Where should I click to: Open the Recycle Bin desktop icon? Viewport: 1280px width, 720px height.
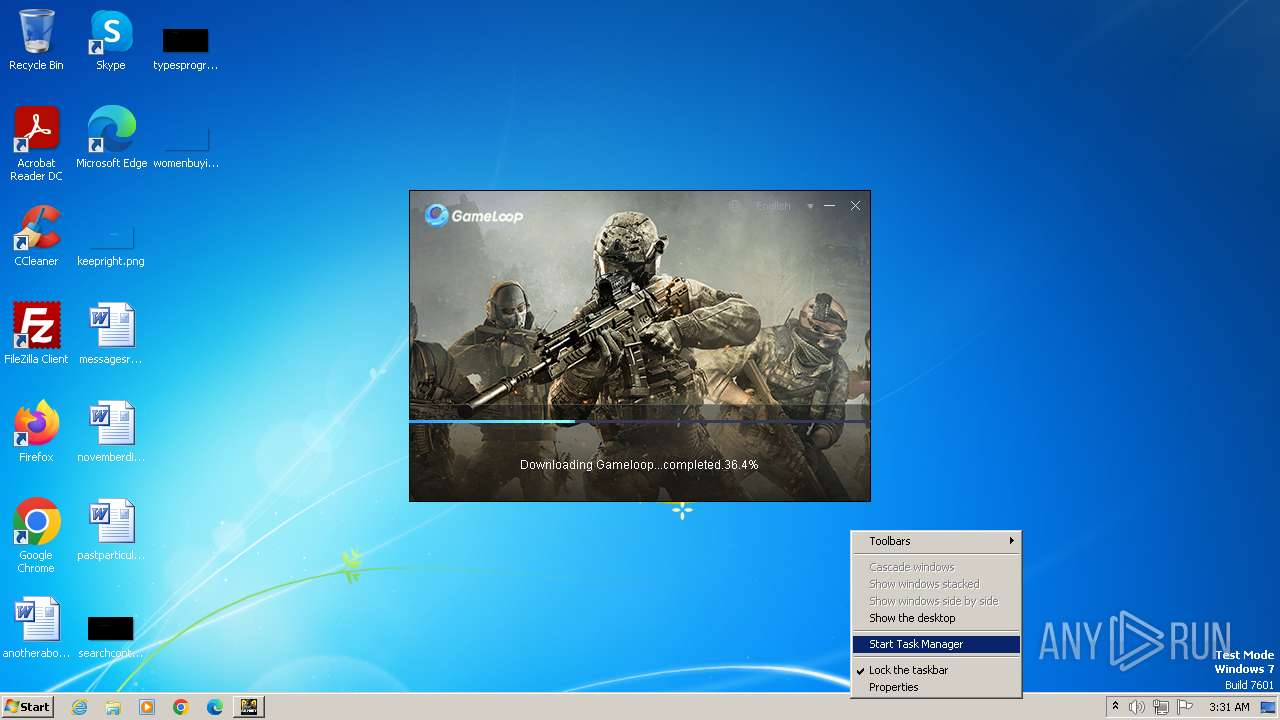click(36, 40)
